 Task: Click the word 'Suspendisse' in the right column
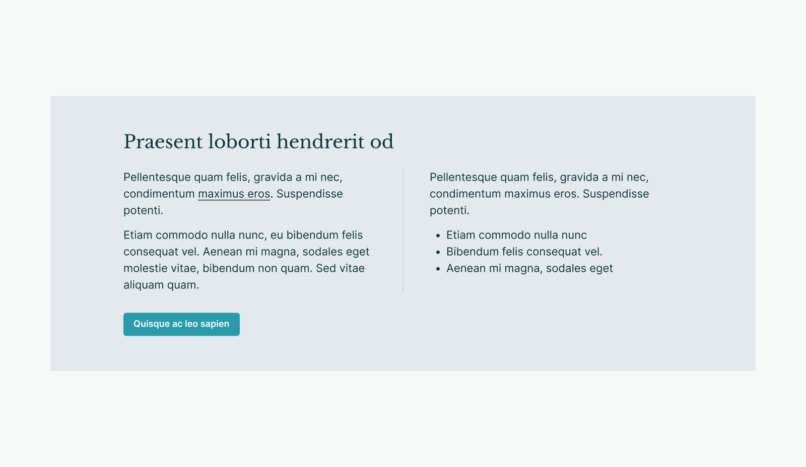616,194
